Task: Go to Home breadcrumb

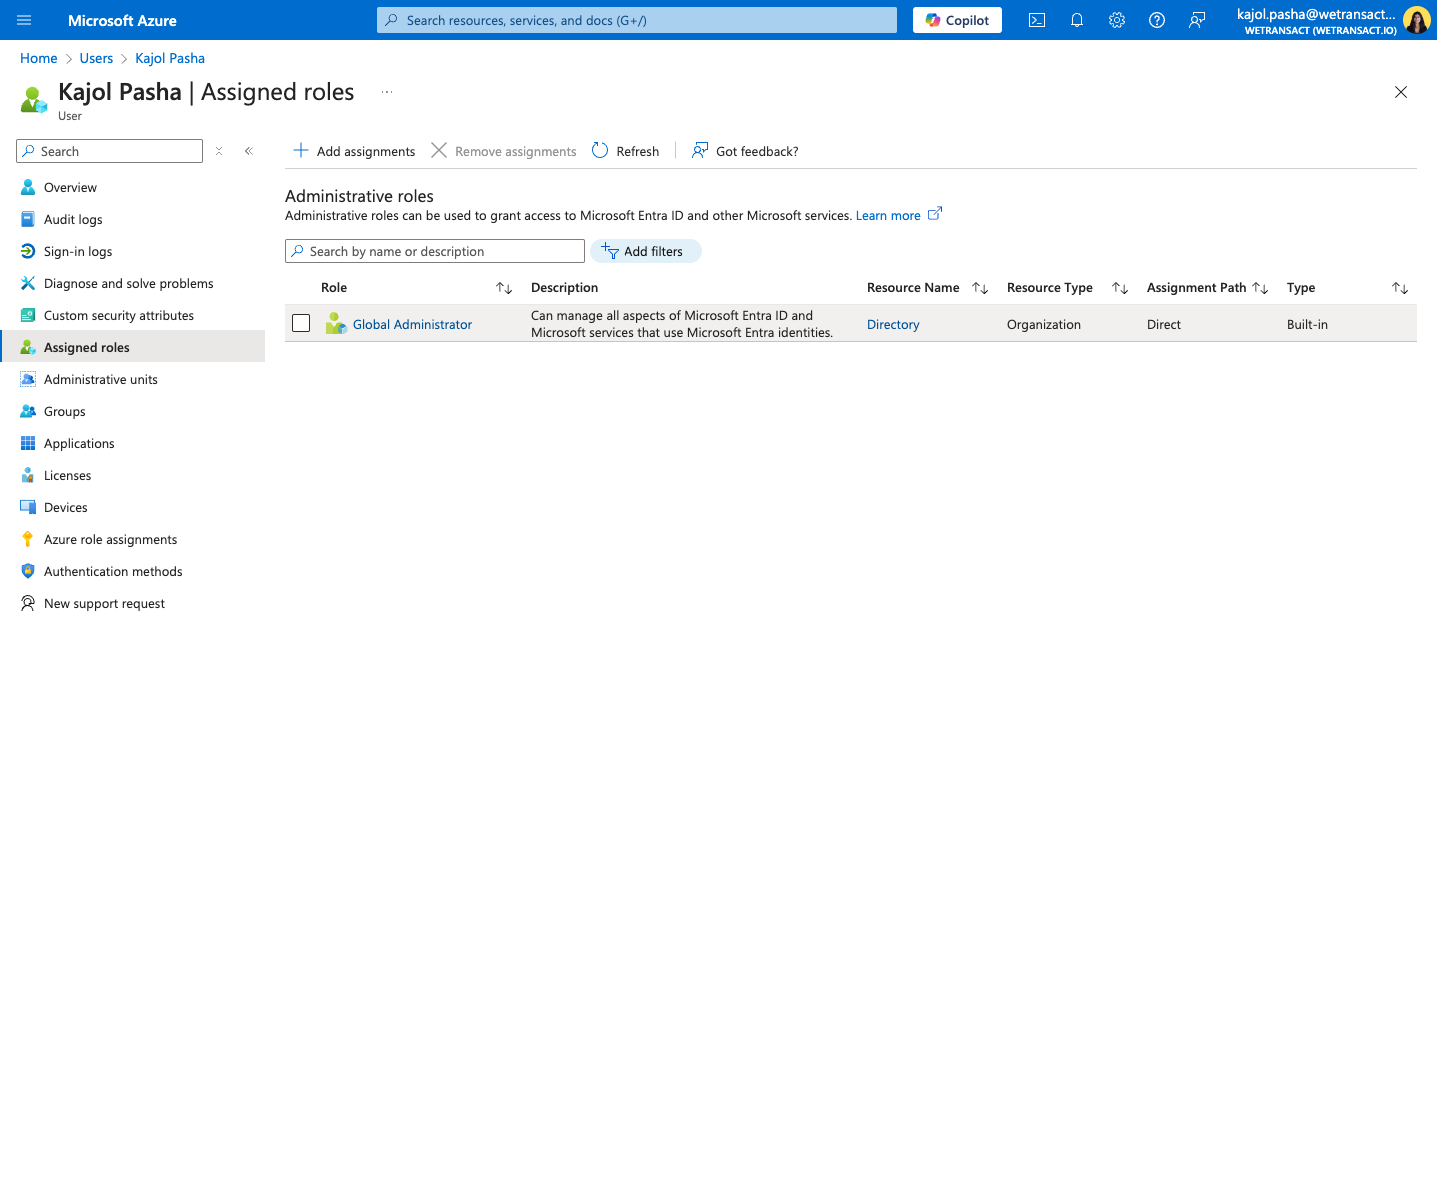Action: (x=39, y=58)
